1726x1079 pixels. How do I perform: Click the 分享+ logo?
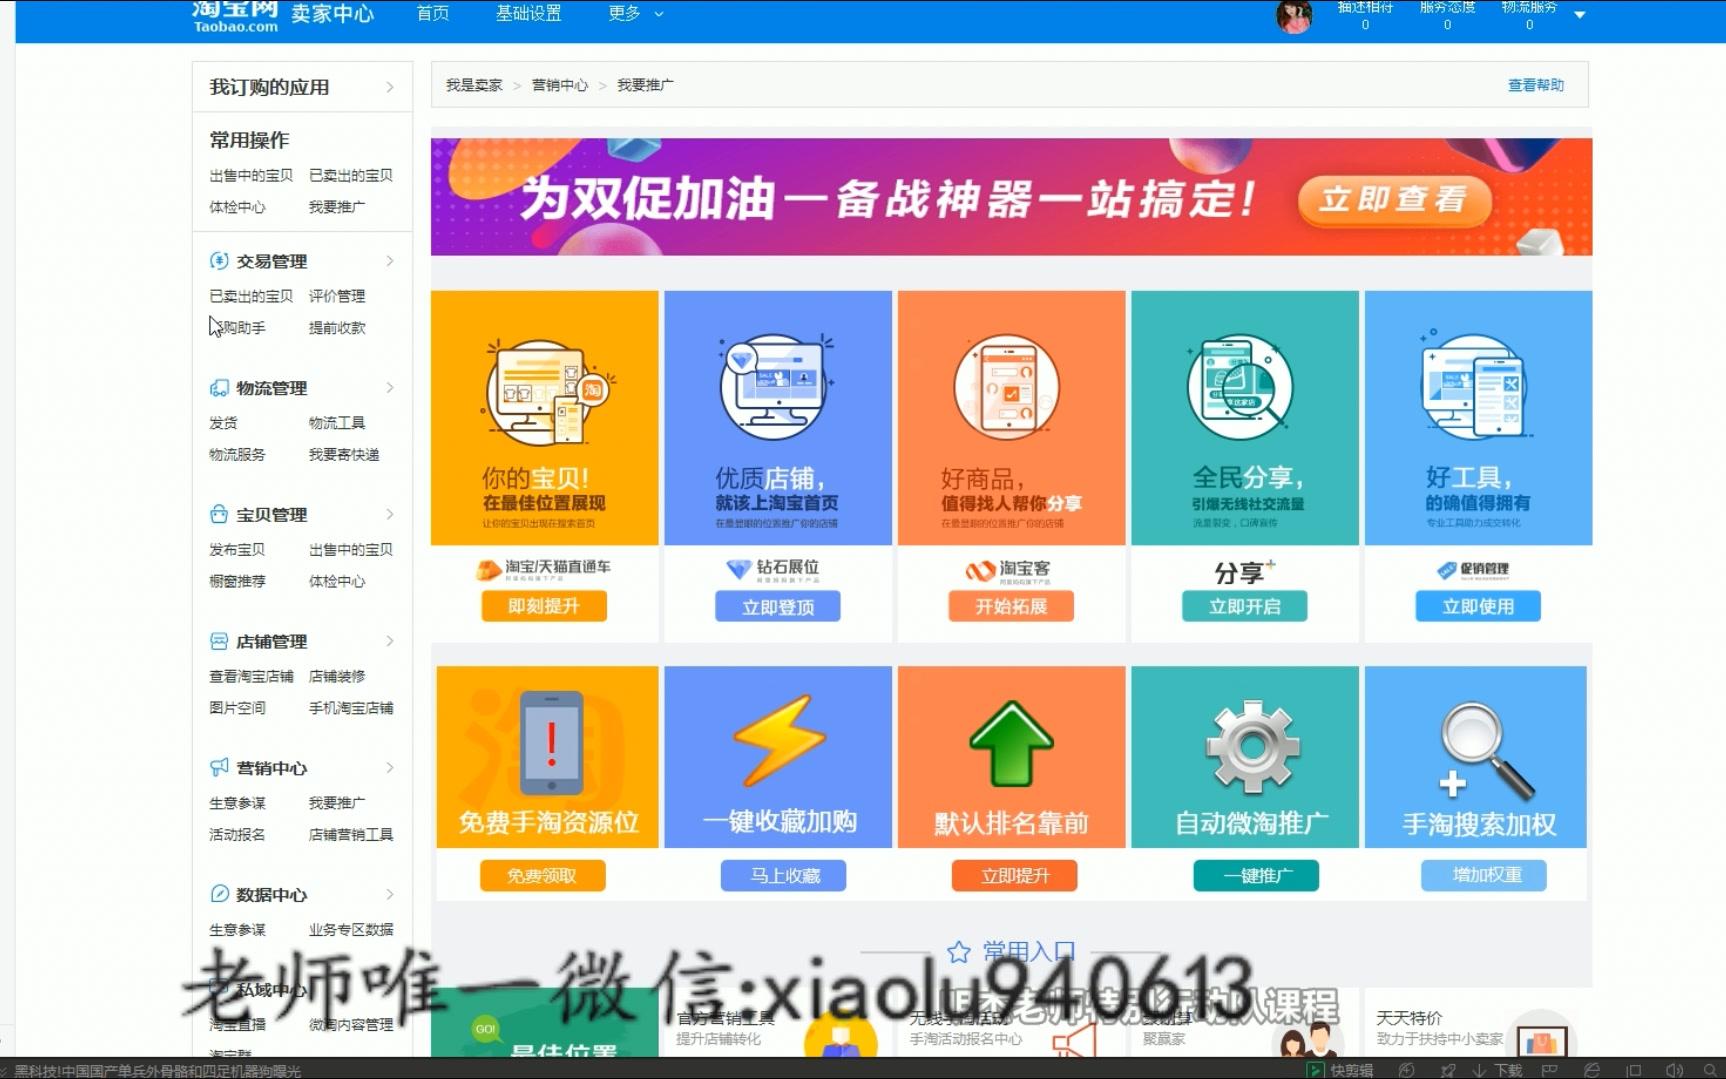pyautogui.click(x=1244, y=572)
